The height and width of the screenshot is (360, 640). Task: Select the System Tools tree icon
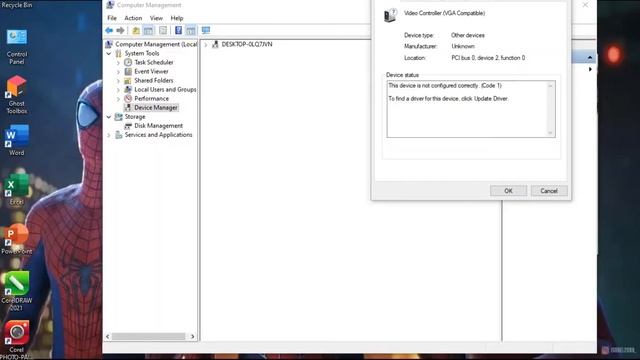118,53
